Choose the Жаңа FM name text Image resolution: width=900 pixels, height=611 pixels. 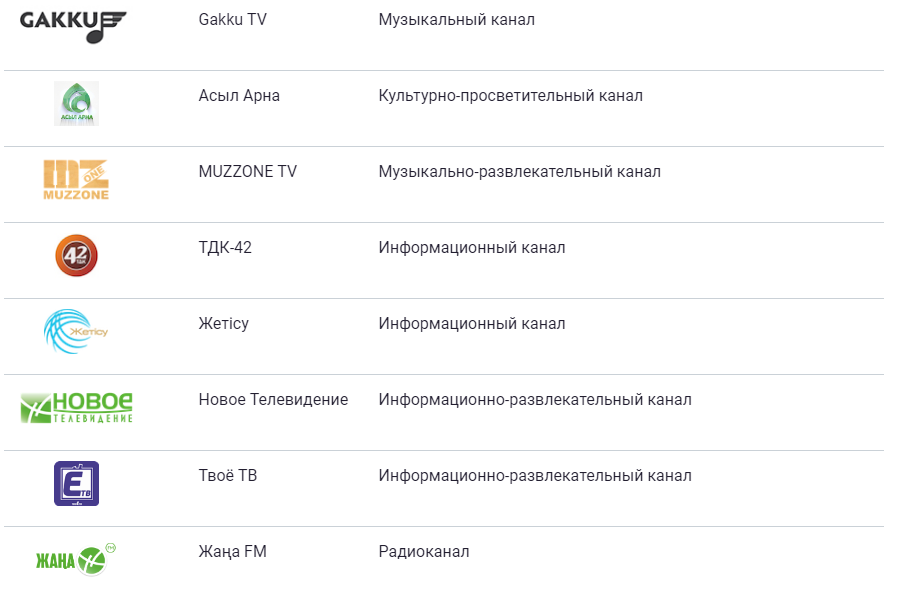(233, 552)
